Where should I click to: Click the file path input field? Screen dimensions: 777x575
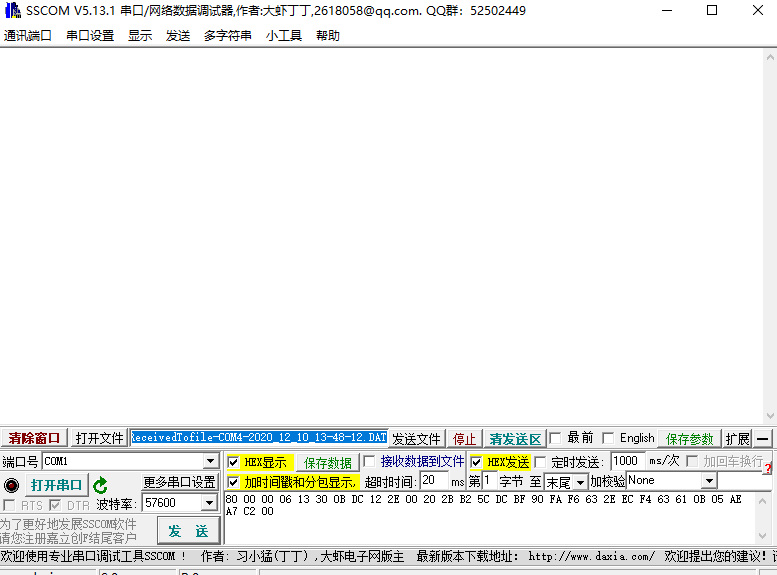(258, 438)
